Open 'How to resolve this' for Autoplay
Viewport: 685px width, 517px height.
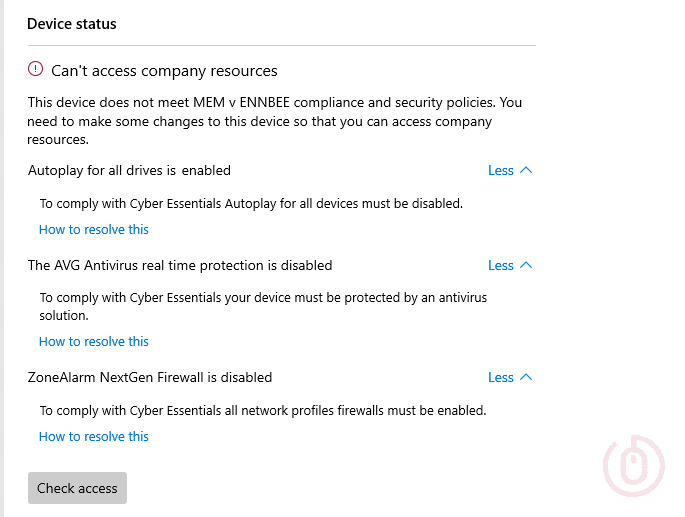[93, 229]
